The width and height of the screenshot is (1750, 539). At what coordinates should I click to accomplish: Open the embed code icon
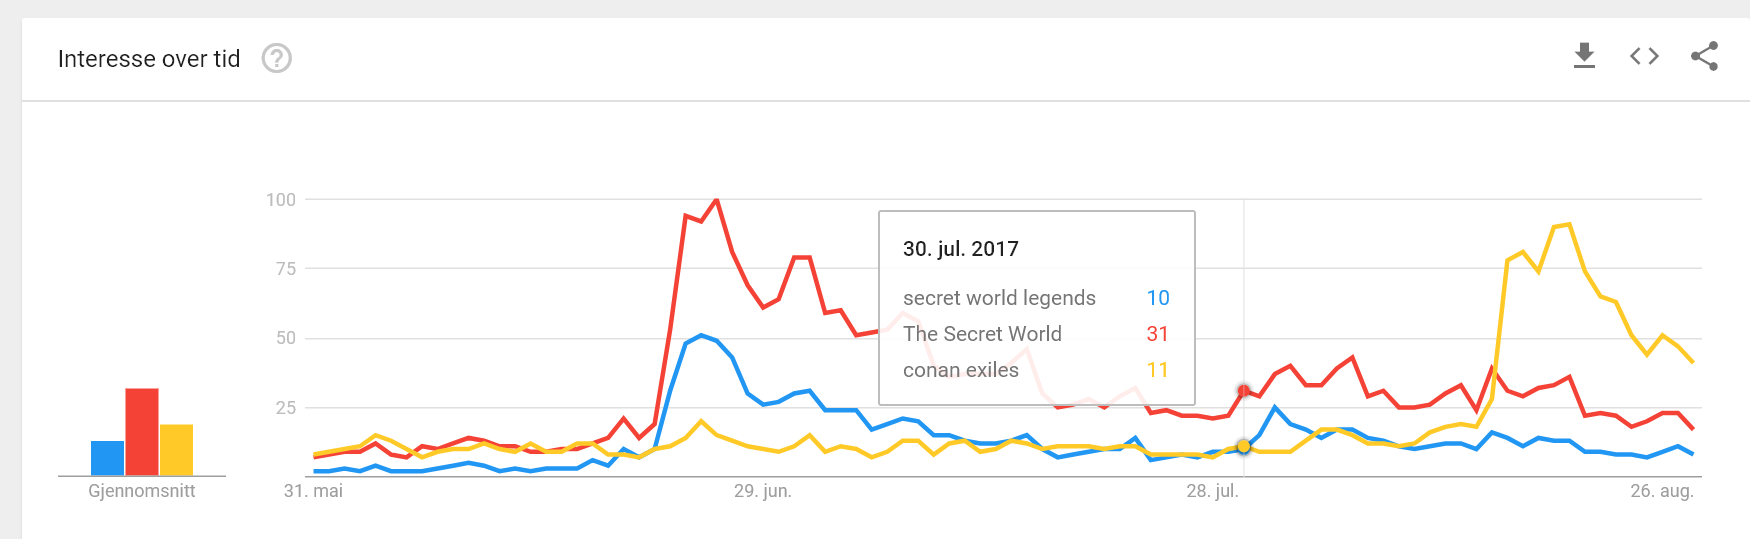(1644, 57)
